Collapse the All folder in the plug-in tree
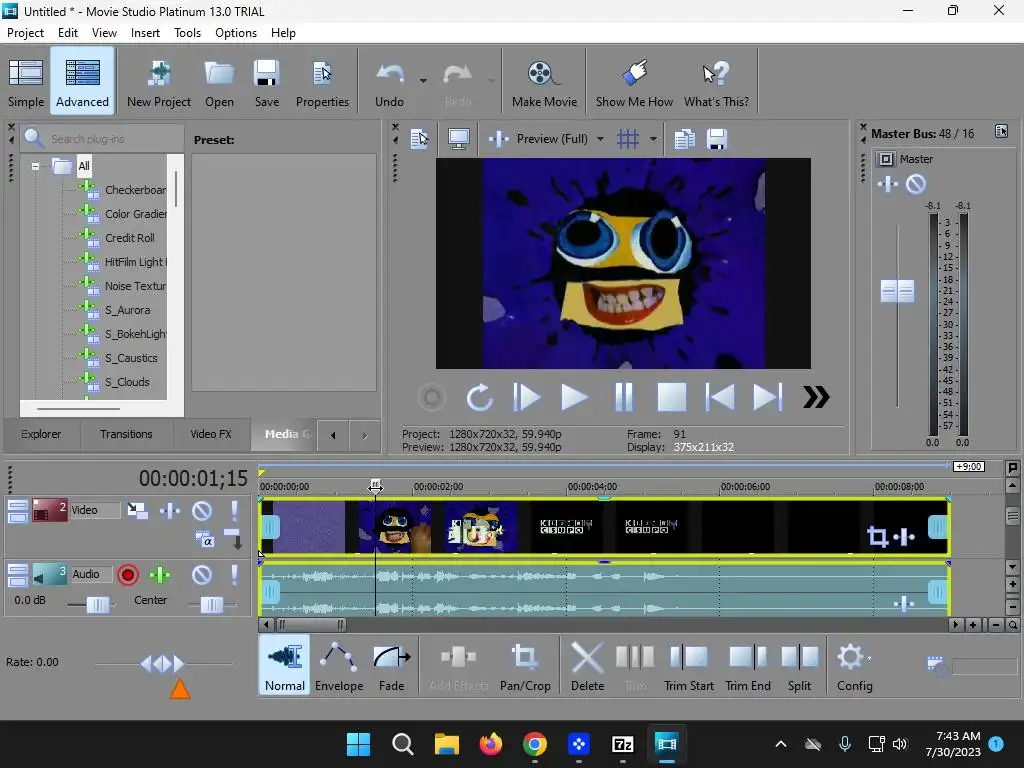The width and height of the screenshot is (1024, 768). point(35,166)
